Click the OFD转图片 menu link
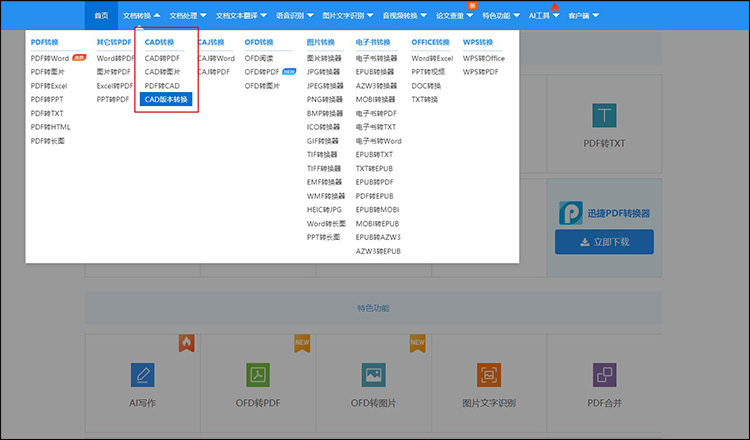 coord(262,86)
